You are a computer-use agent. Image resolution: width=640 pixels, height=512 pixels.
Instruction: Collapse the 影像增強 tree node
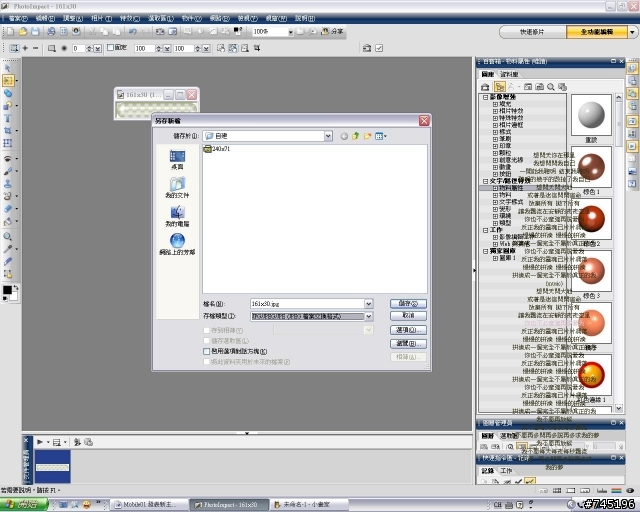coord(486,97)
